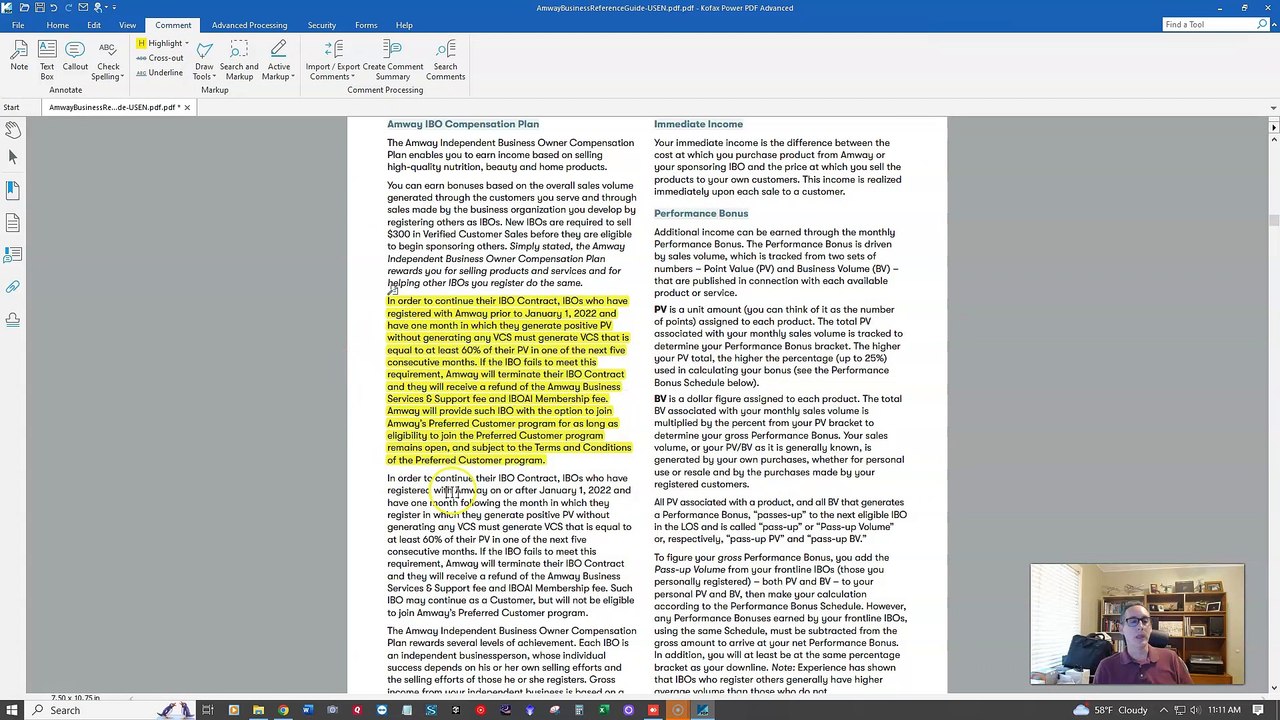
Task: Select the Note annotation tool
Action: click(x=19, y=56)
